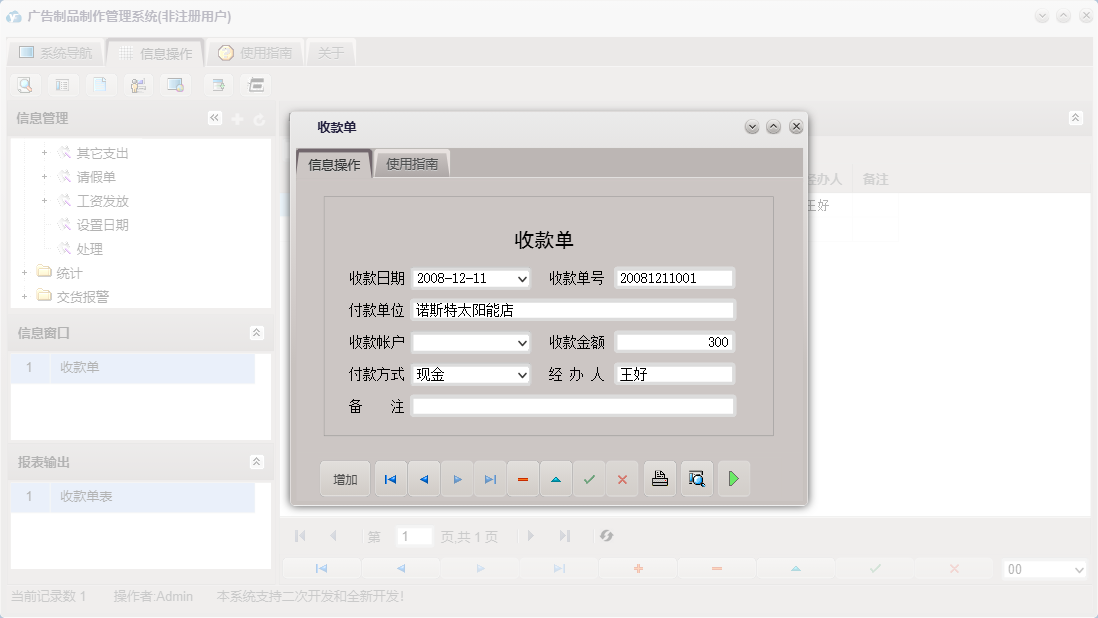Click the blue edit triangle icon
This screenshot has width=1098, height=618.
(x=556, y=478)
